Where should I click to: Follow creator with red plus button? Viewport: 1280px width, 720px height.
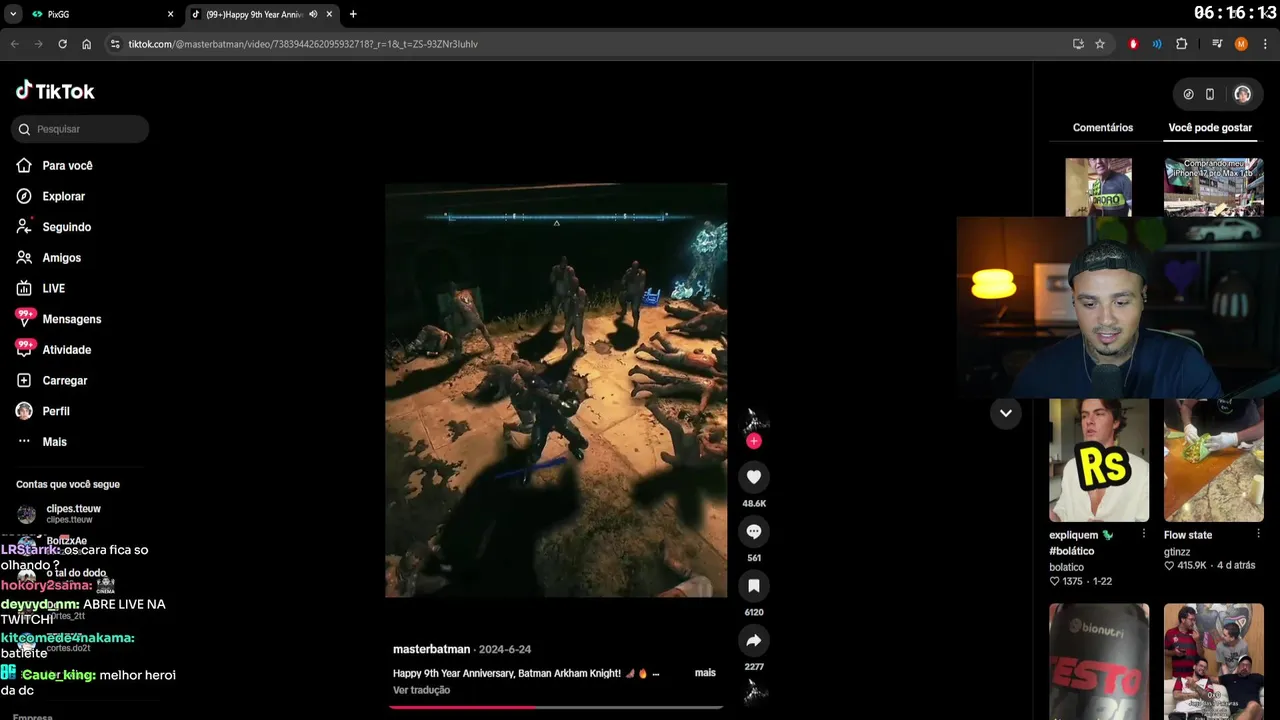tap(754, 441)
